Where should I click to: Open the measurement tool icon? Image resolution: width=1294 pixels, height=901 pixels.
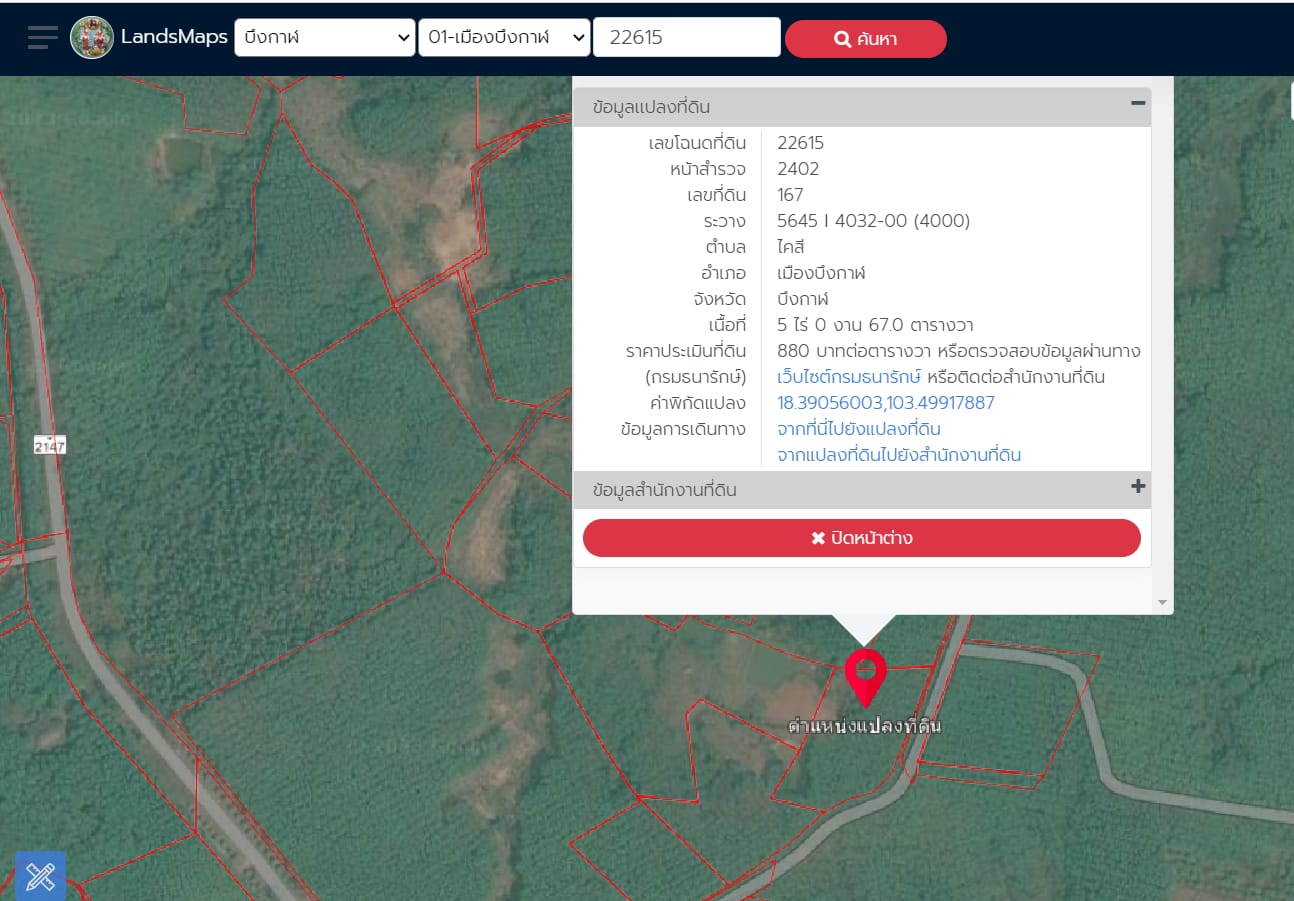41,877
